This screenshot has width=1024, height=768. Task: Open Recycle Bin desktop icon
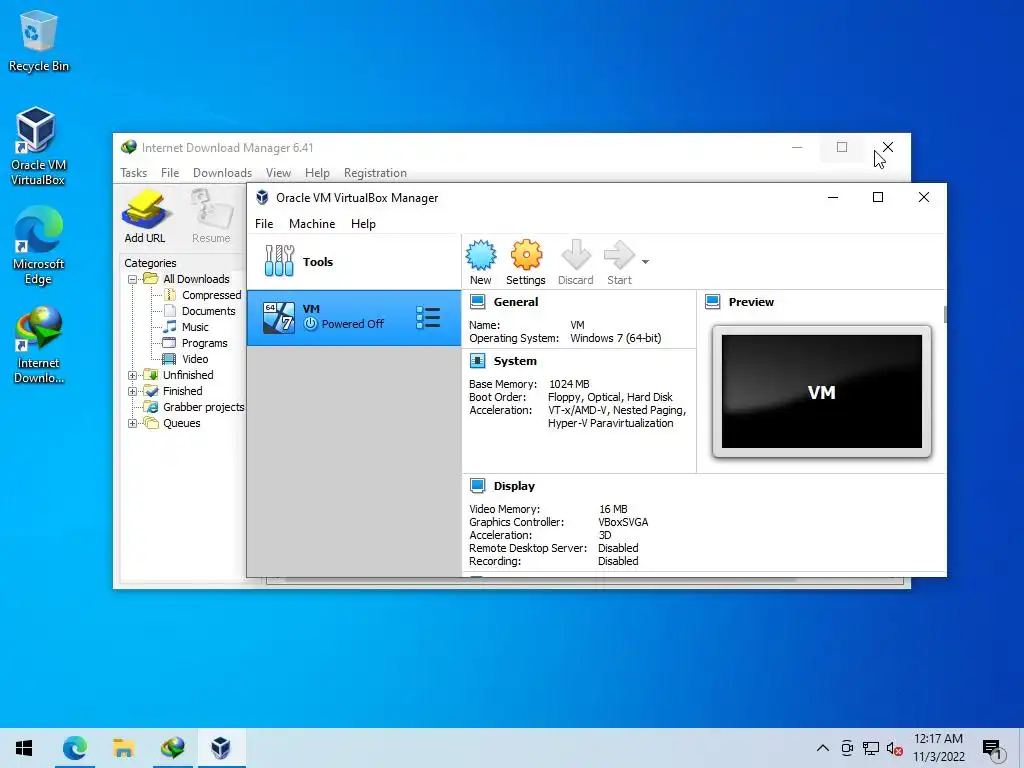tap(39, 40)
